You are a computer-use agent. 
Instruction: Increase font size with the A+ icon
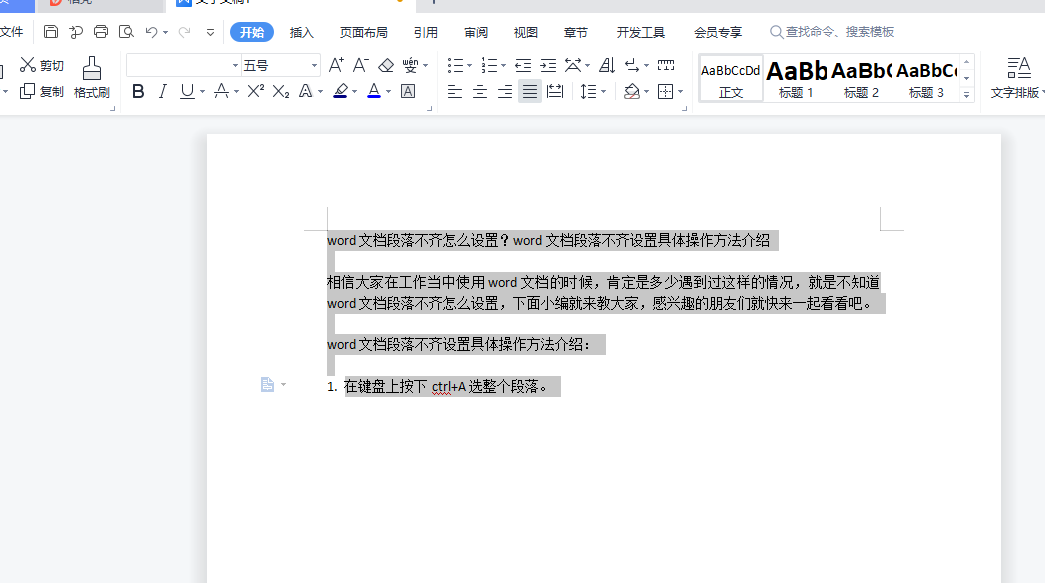point(336,66)
